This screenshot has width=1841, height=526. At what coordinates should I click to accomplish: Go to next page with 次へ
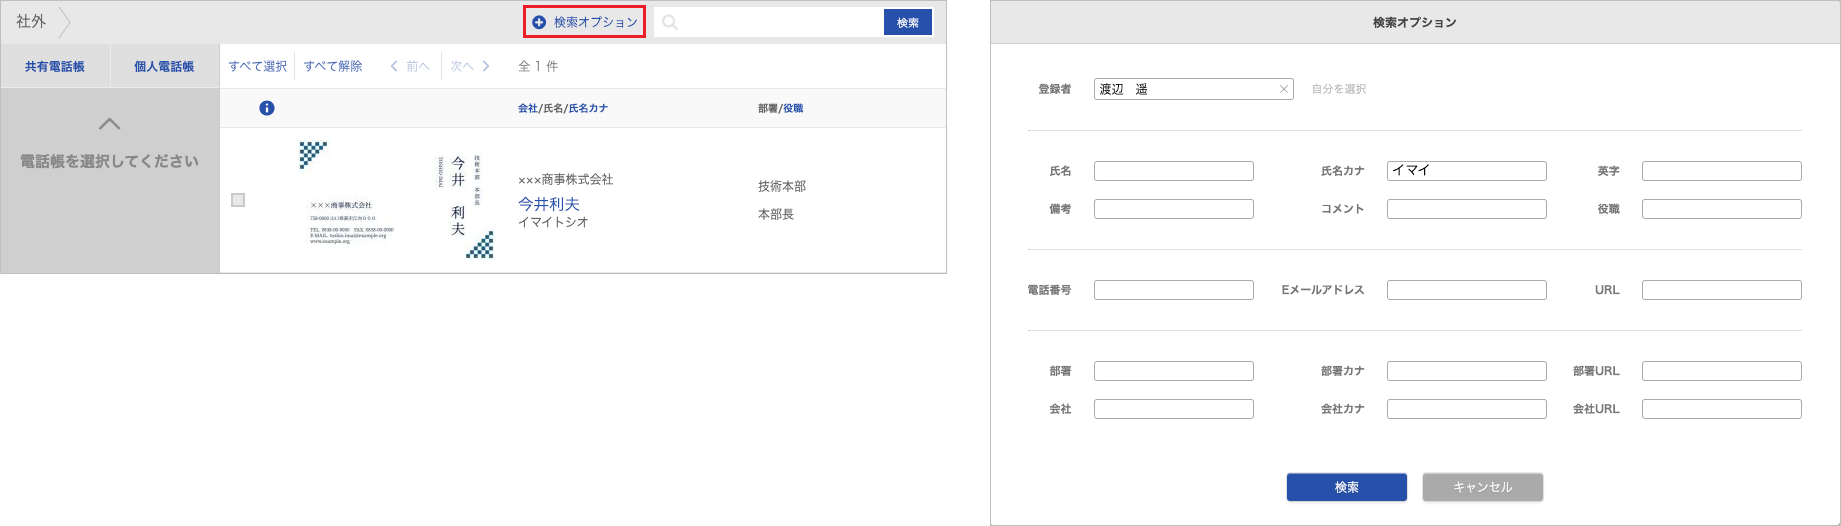[470, 66]
